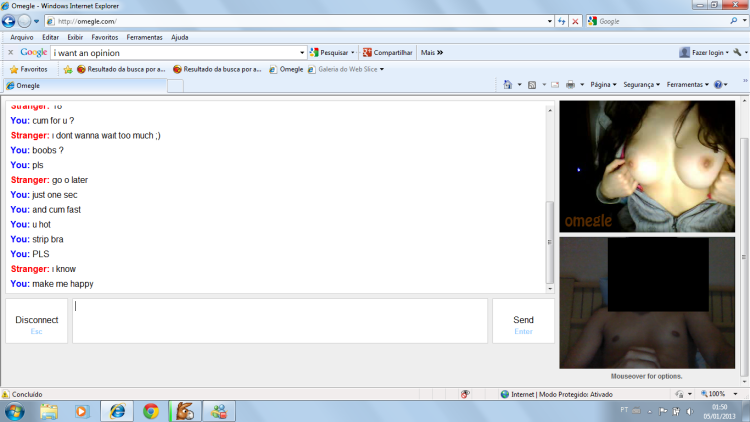
Task: Expand the Segurança dropdown menu
Action: pos(642,85)
